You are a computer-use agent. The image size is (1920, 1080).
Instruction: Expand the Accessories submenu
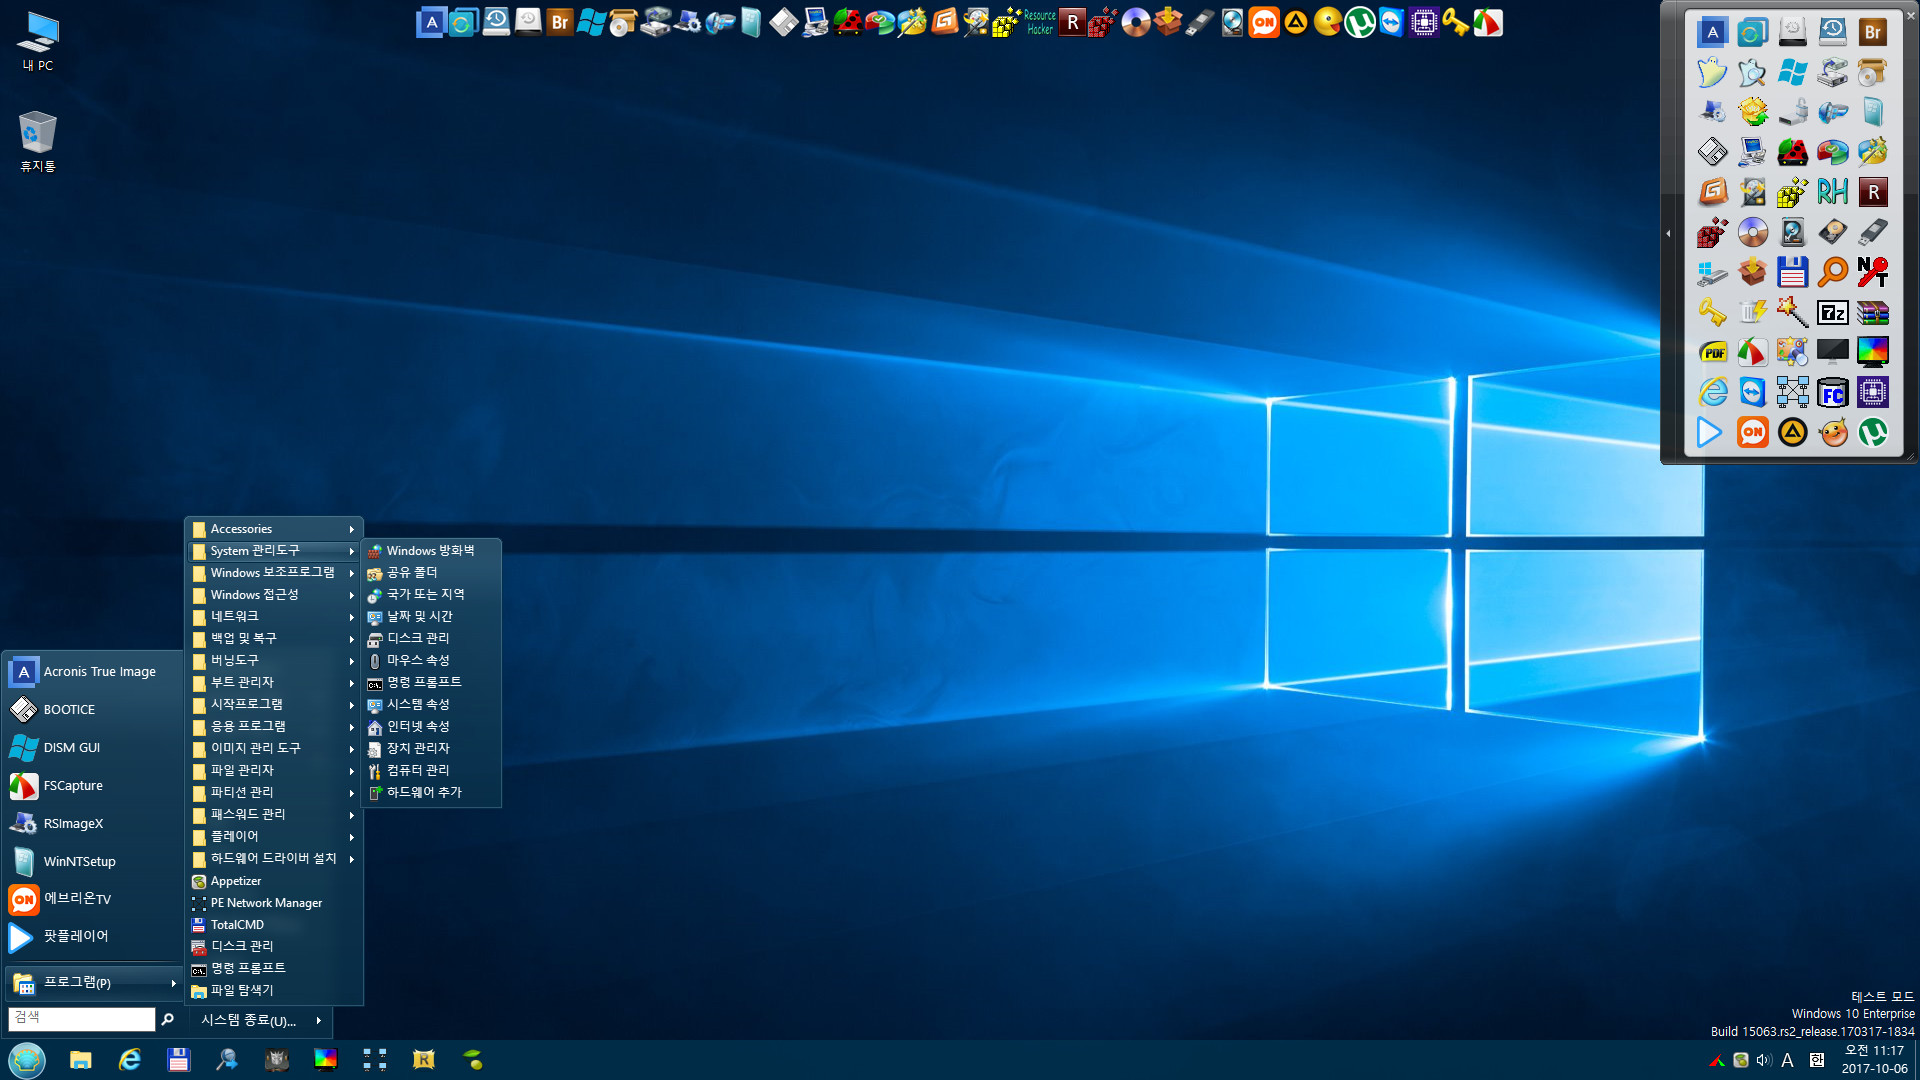[x=274, y=529]
